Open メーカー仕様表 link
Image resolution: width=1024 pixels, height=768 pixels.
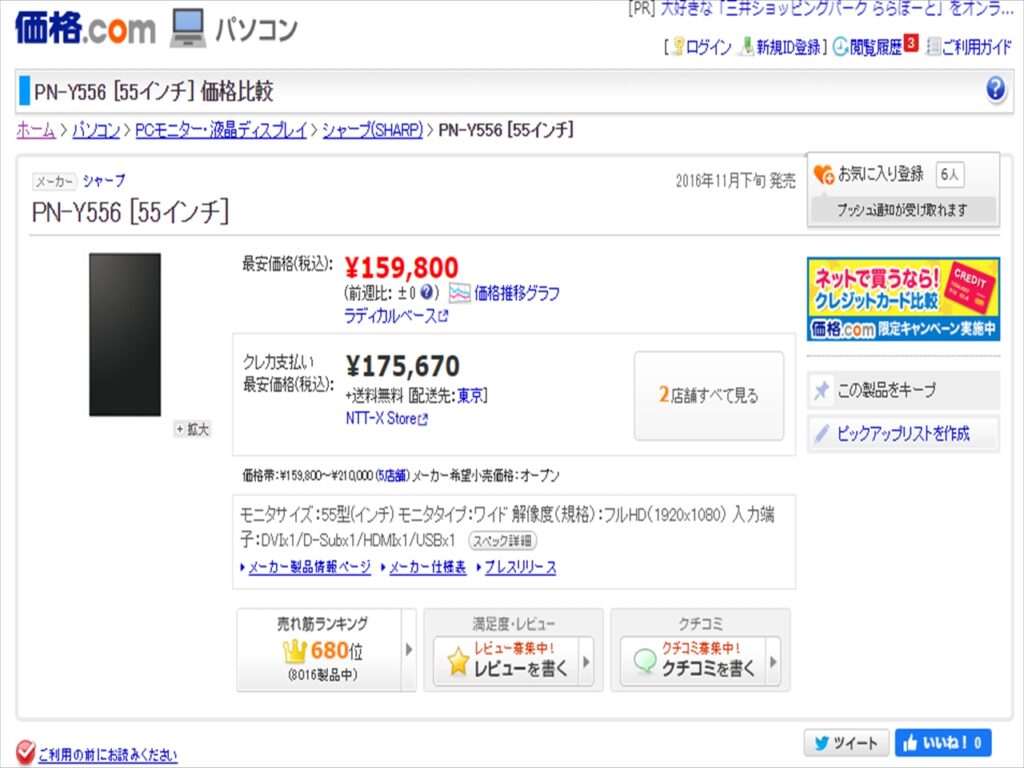click(428, 567)
